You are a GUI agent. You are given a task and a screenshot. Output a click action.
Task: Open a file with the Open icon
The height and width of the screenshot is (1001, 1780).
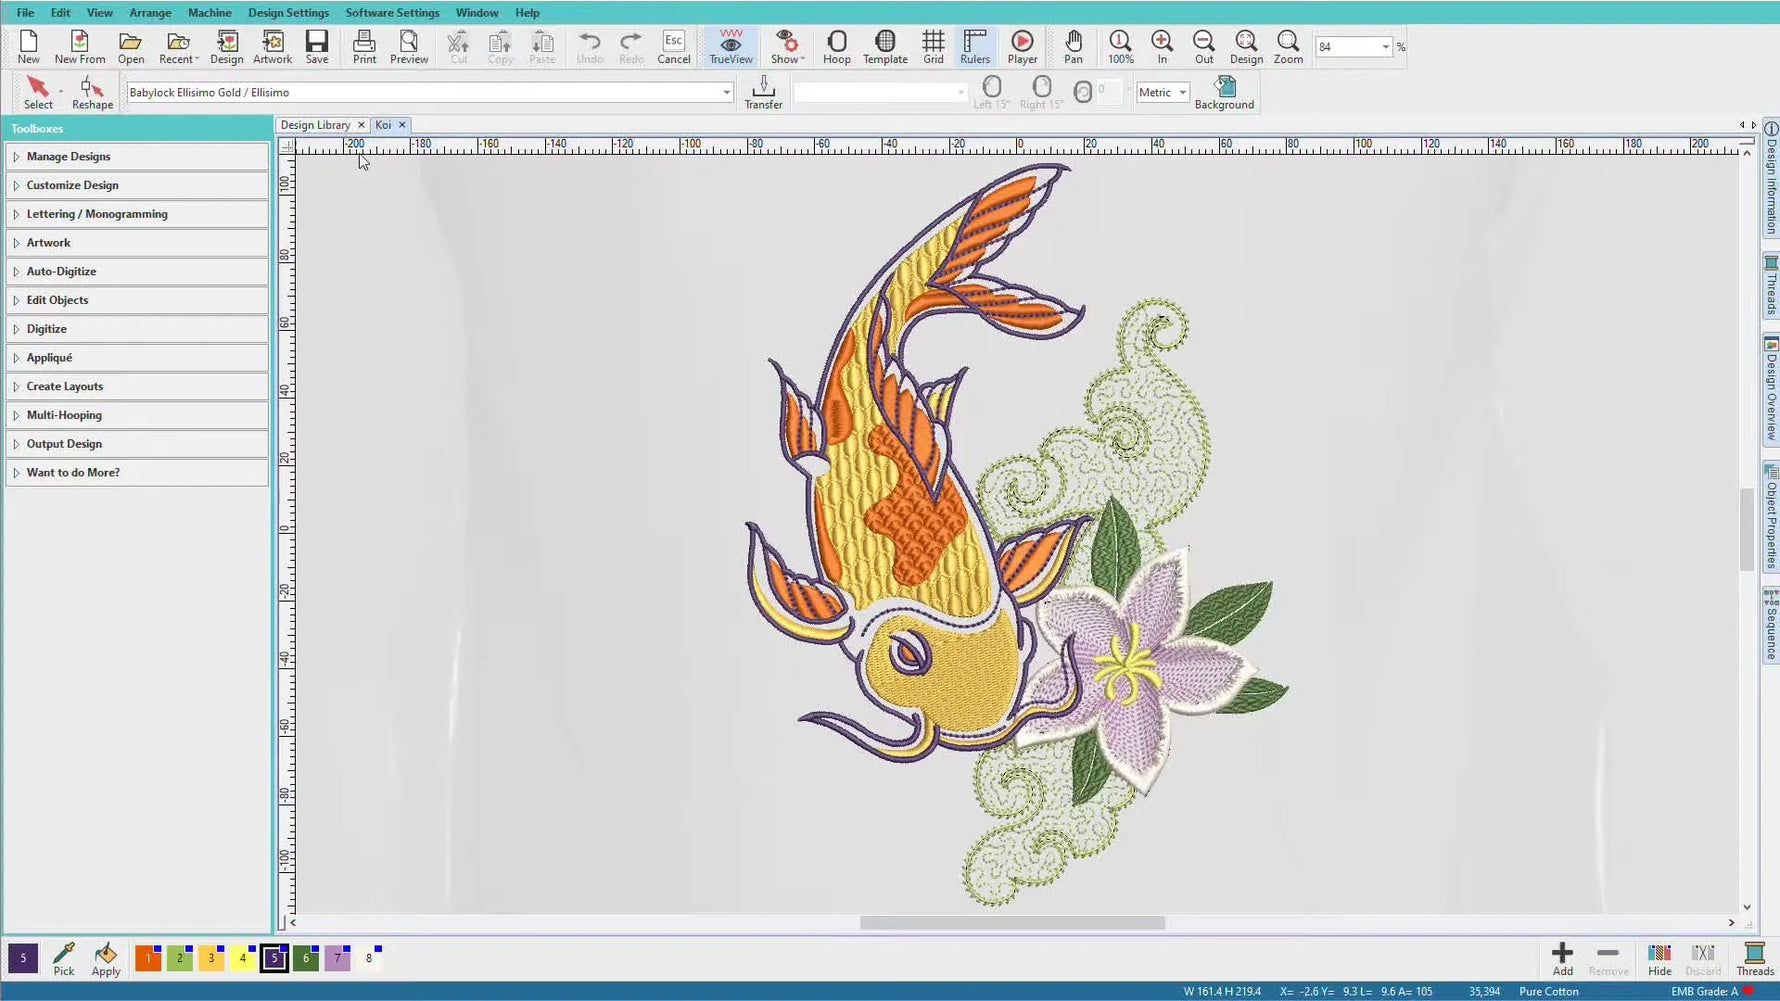click(130, 46)
